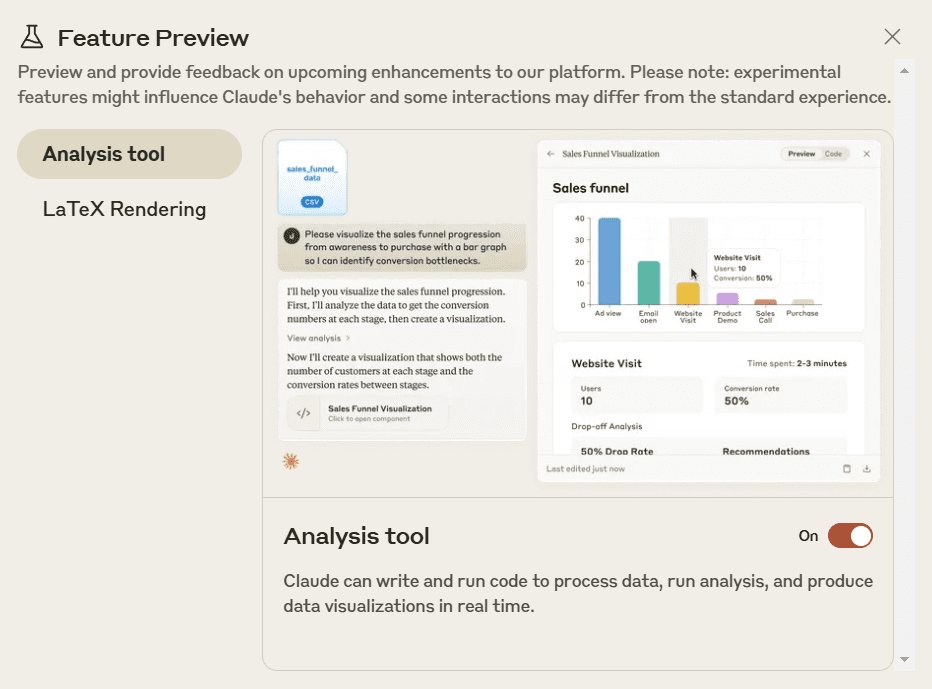Switch to the Code view toggle
The image size is (932, 689).
pos(833,154)
